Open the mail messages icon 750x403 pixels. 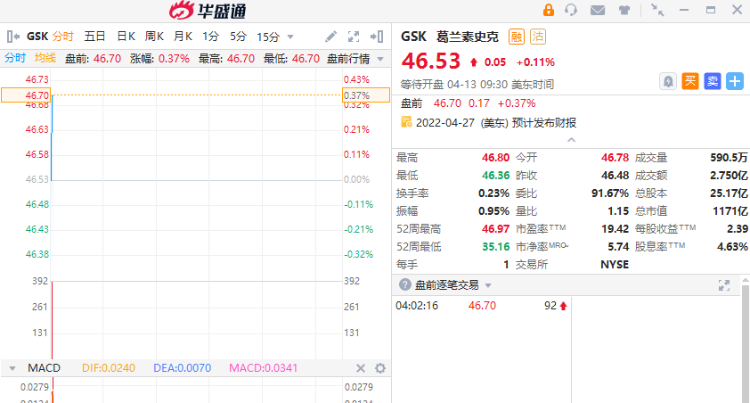point(597,10)
